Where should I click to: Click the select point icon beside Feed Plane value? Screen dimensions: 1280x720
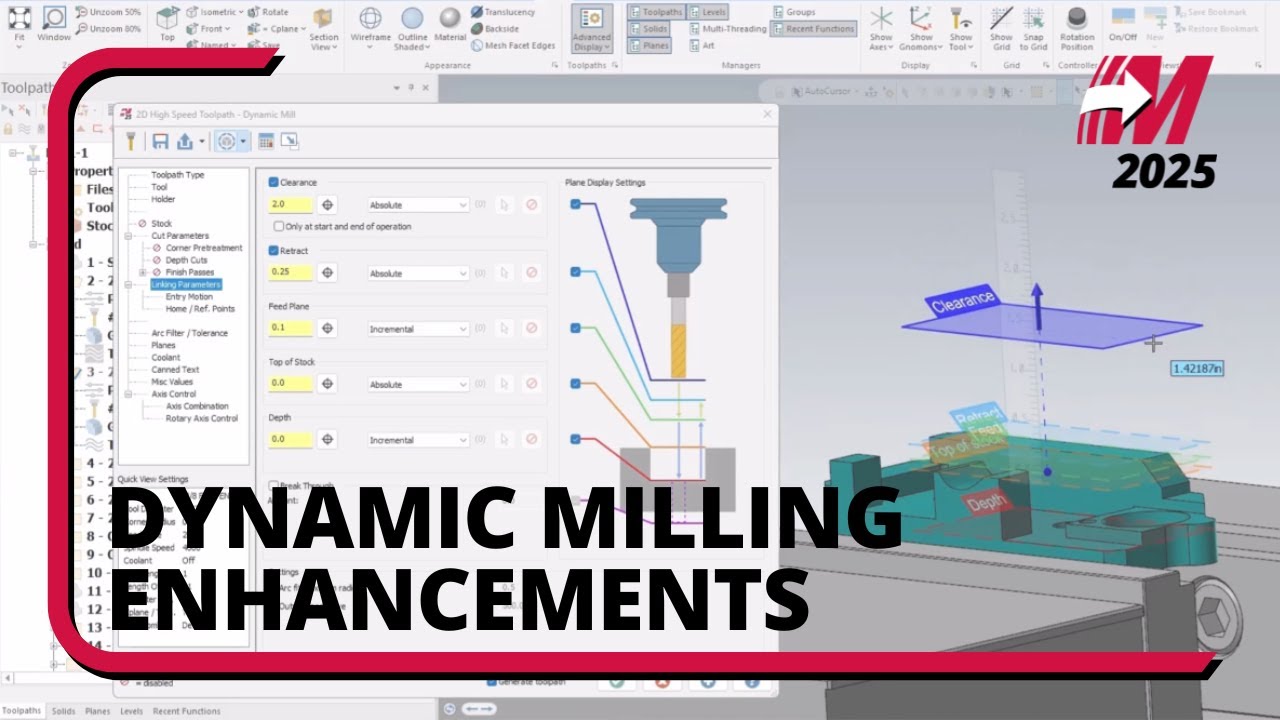click(x=327, y=329)
